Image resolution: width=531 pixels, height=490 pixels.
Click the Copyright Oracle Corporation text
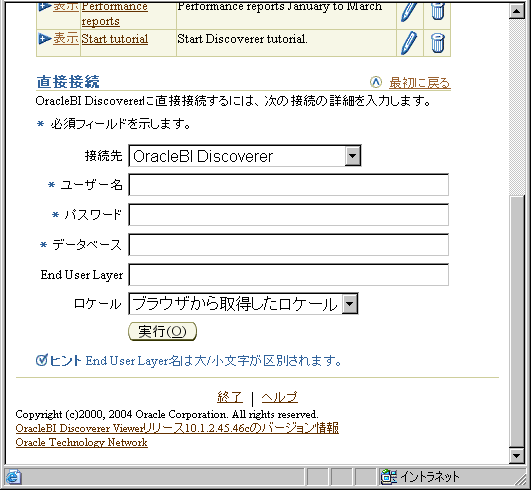(167, 414)
